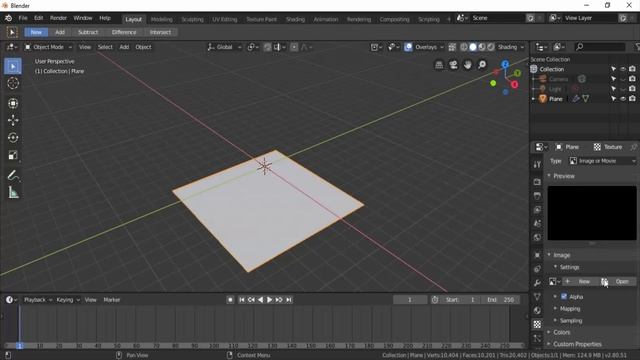
Task: Click the Open image button
Action: 617,281
